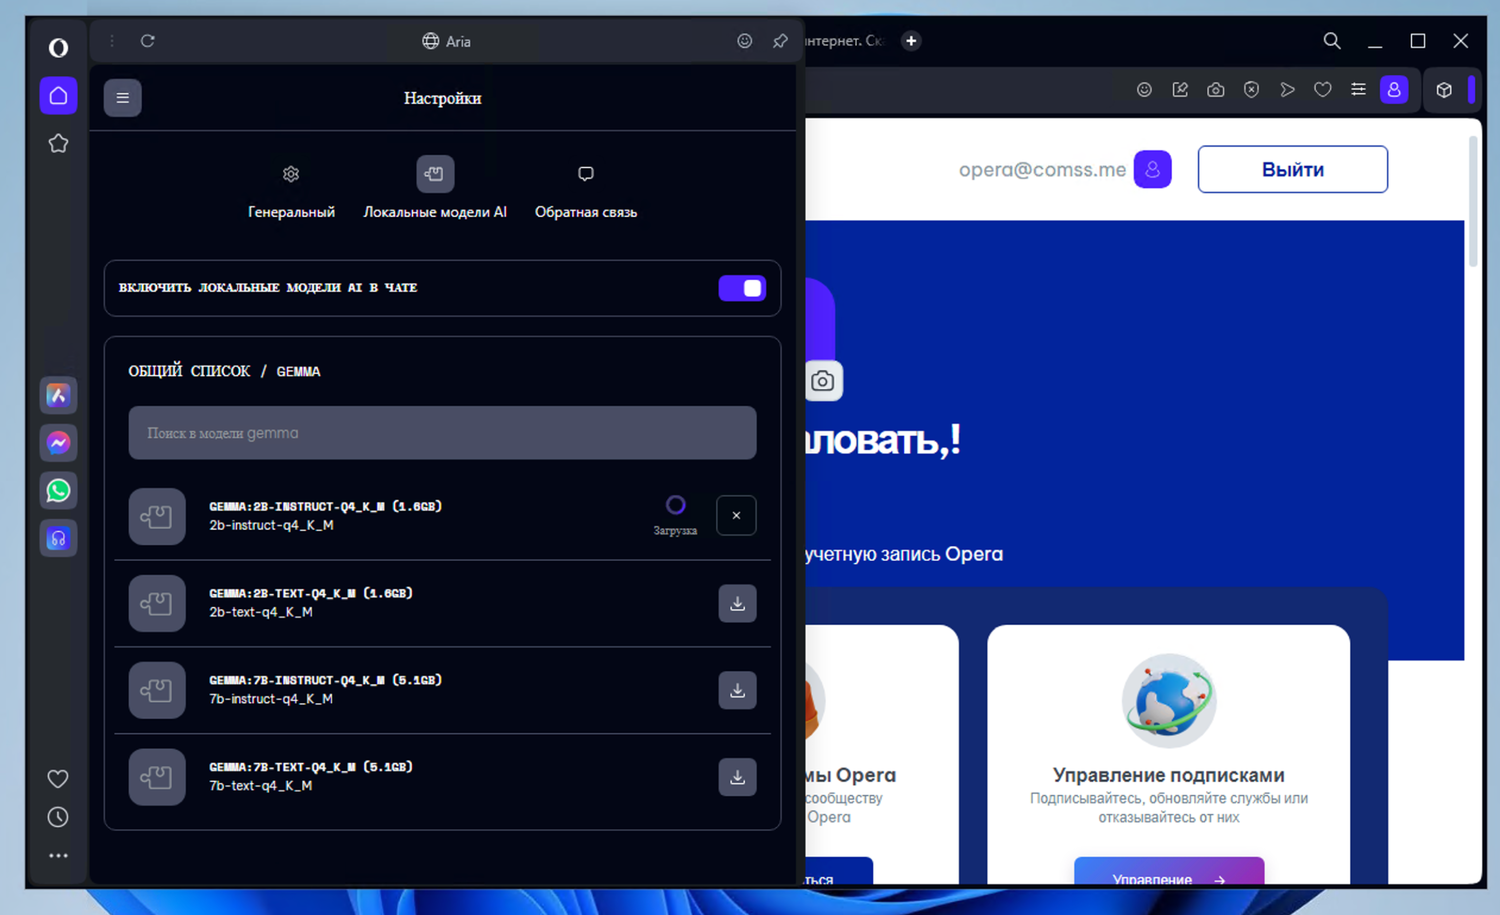
Task: Select the browser tab titled интернет
Action: [x=845, y=41]
